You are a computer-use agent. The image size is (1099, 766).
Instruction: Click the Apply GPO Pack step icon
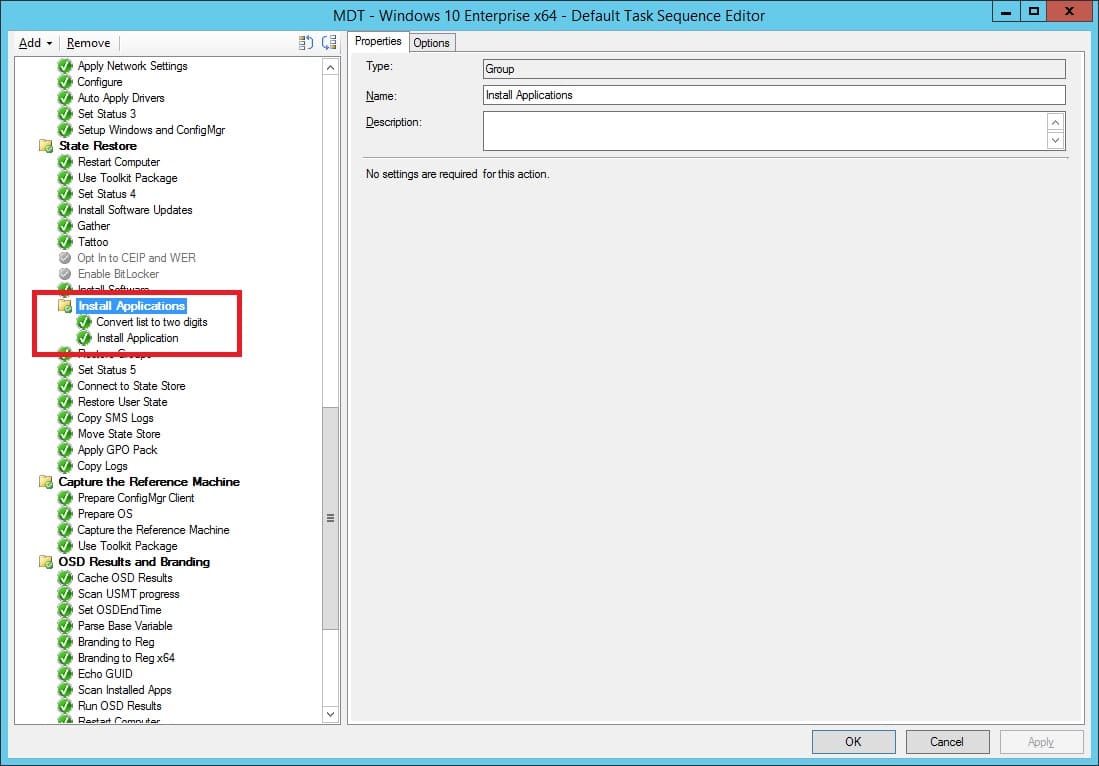(x=67, y=450)
